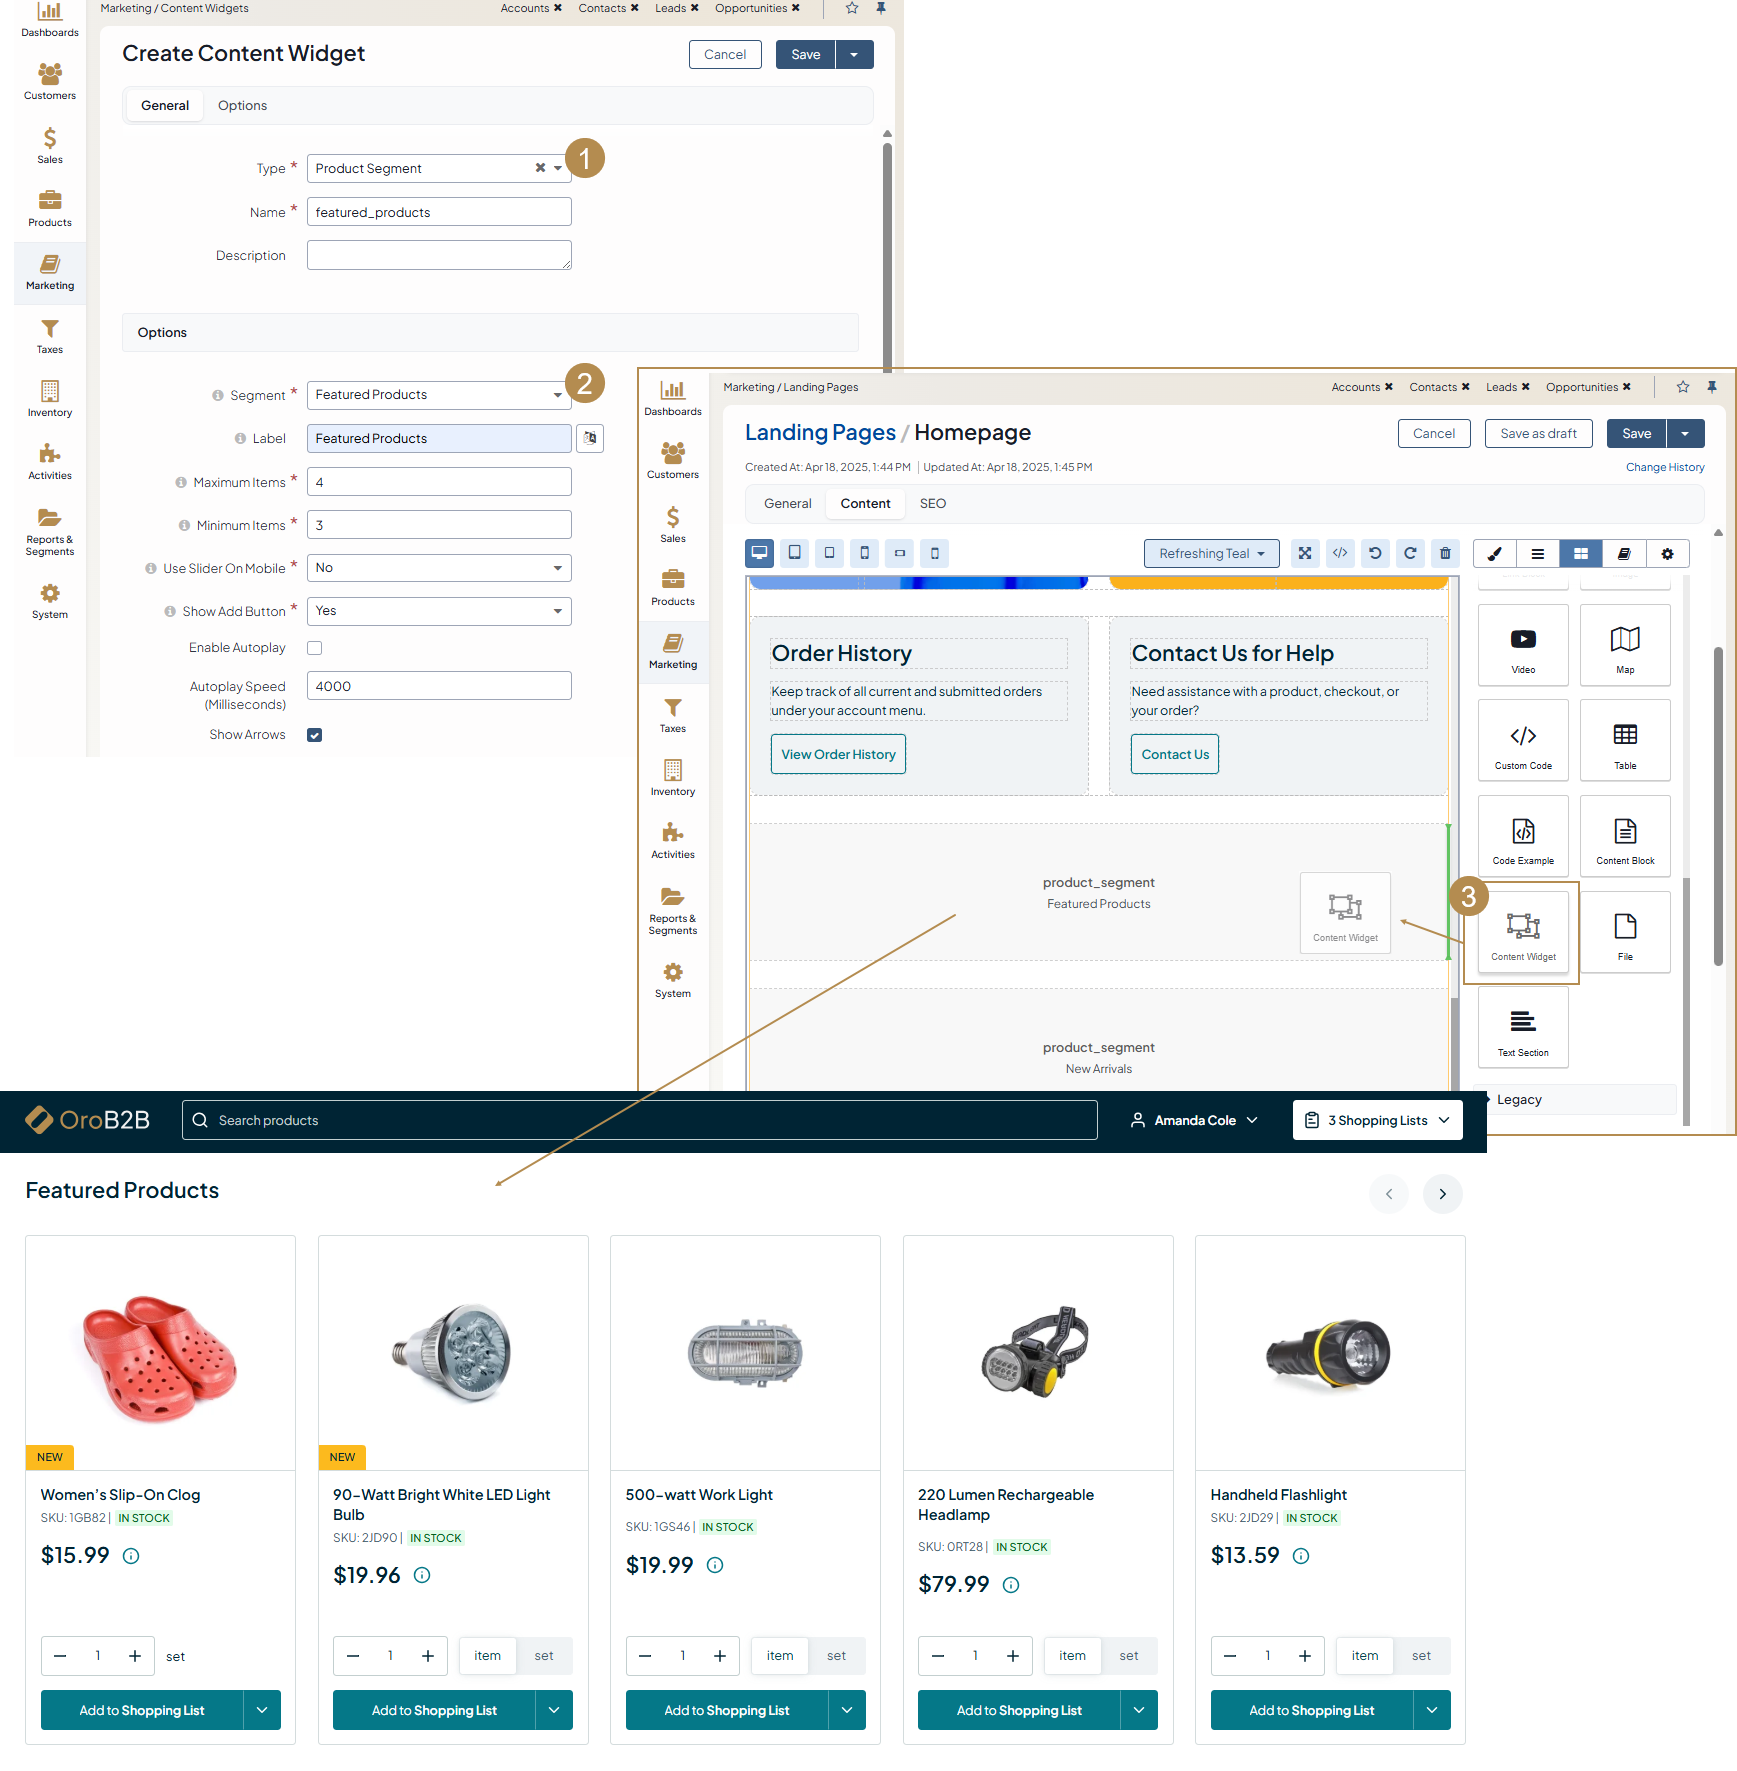Open the Segment dropdown
The width and height of the screenshot is (1737, 1771).
pos(439,395)
